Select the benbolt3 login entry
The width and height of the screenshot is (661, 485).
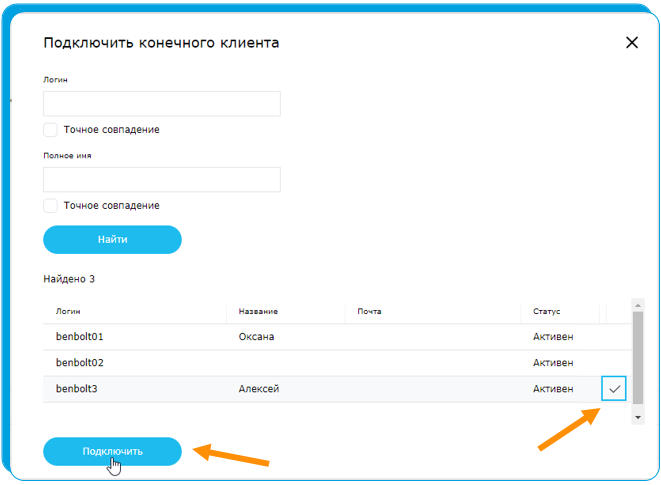click(x=77, y=389)
